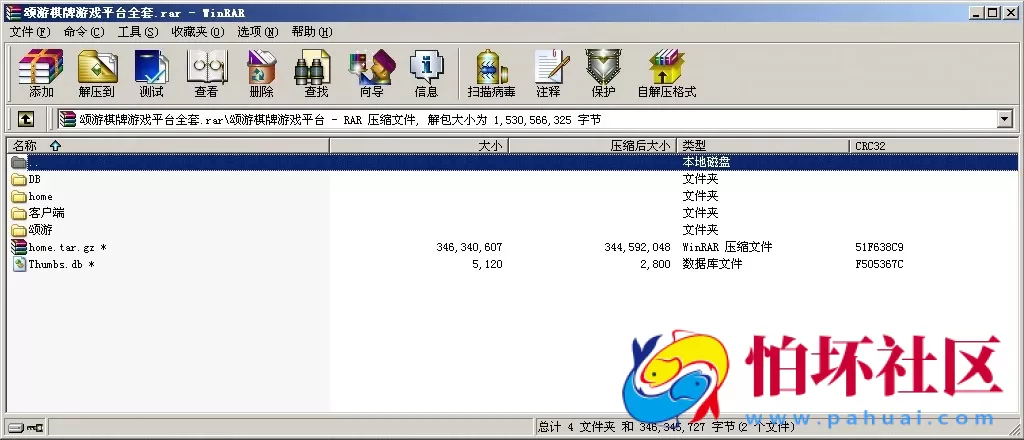Viewport: 1024px width, 440px height.
Task: Click the 数据库文件 type cell
Action: click(x=712, y=264)
